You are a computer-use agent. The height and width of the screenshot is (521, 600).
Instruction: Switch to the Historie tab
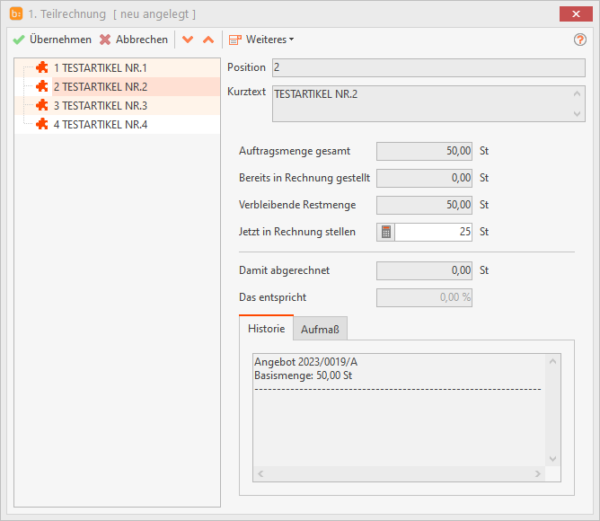point(266,329)
